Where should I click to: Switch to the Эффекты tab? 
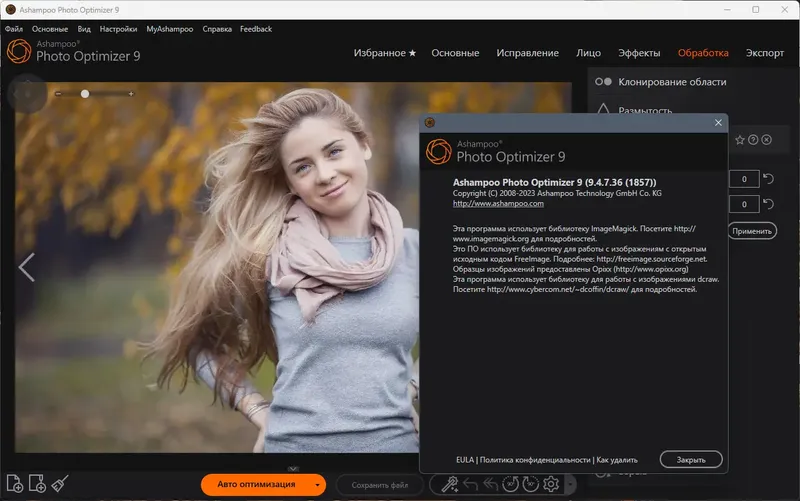coord(639,53)
